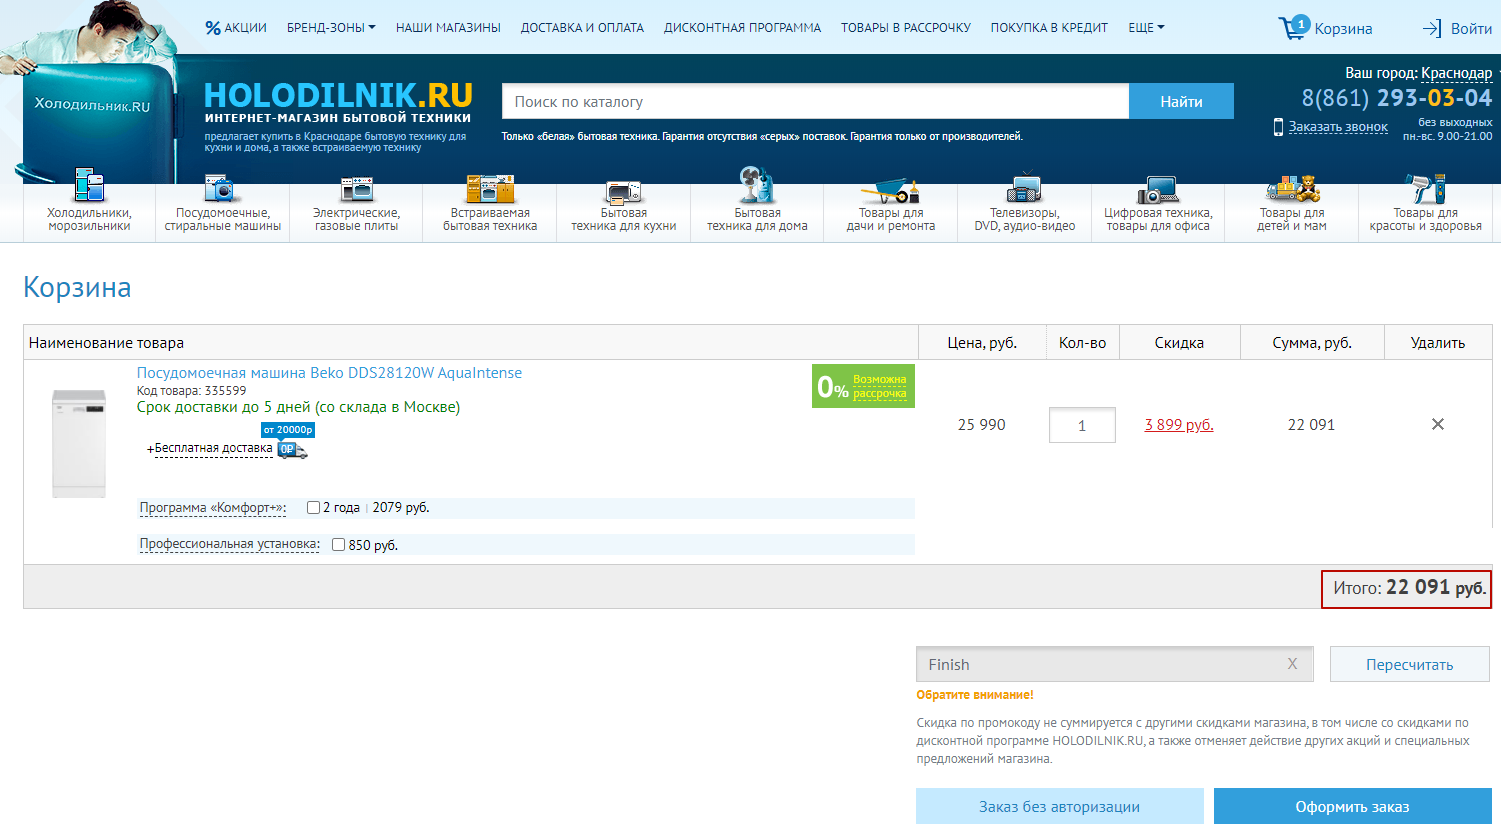1501x832 pixels.
Task: Open kids and moms goods category icon
Action: click(x=1292, y=188)
